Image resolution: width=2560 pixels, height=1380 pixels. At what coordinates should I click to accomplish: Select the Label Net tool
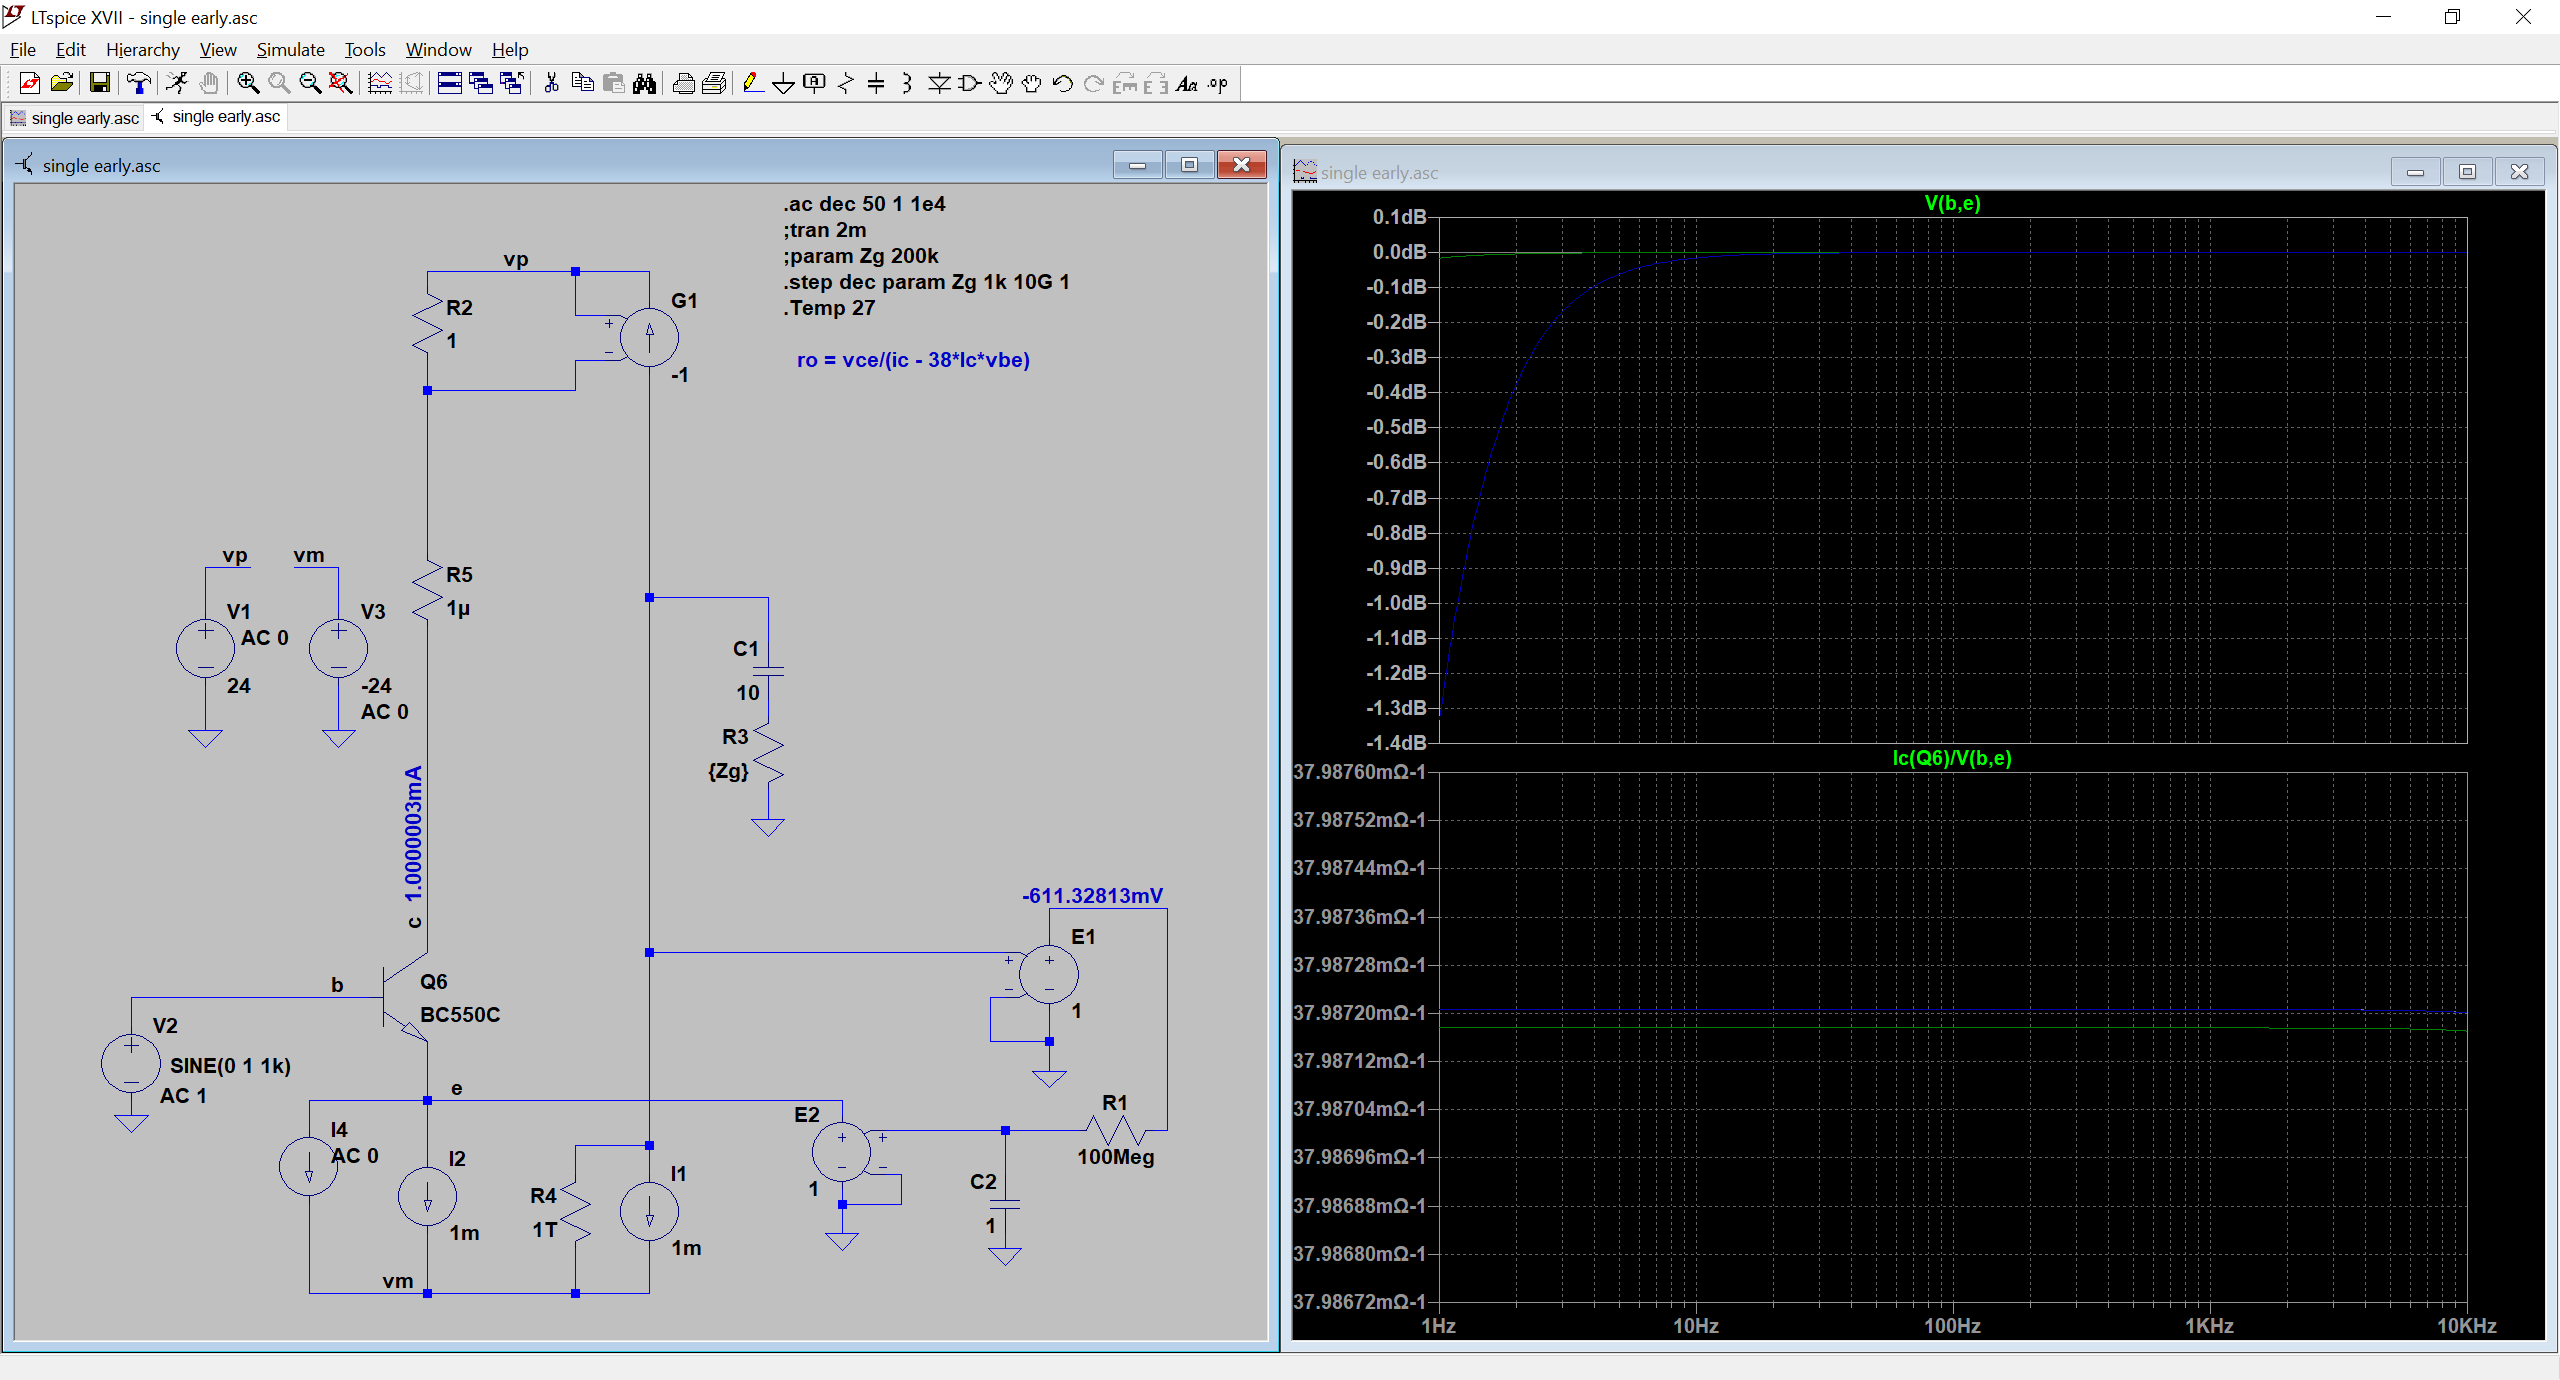coord(815,84)
